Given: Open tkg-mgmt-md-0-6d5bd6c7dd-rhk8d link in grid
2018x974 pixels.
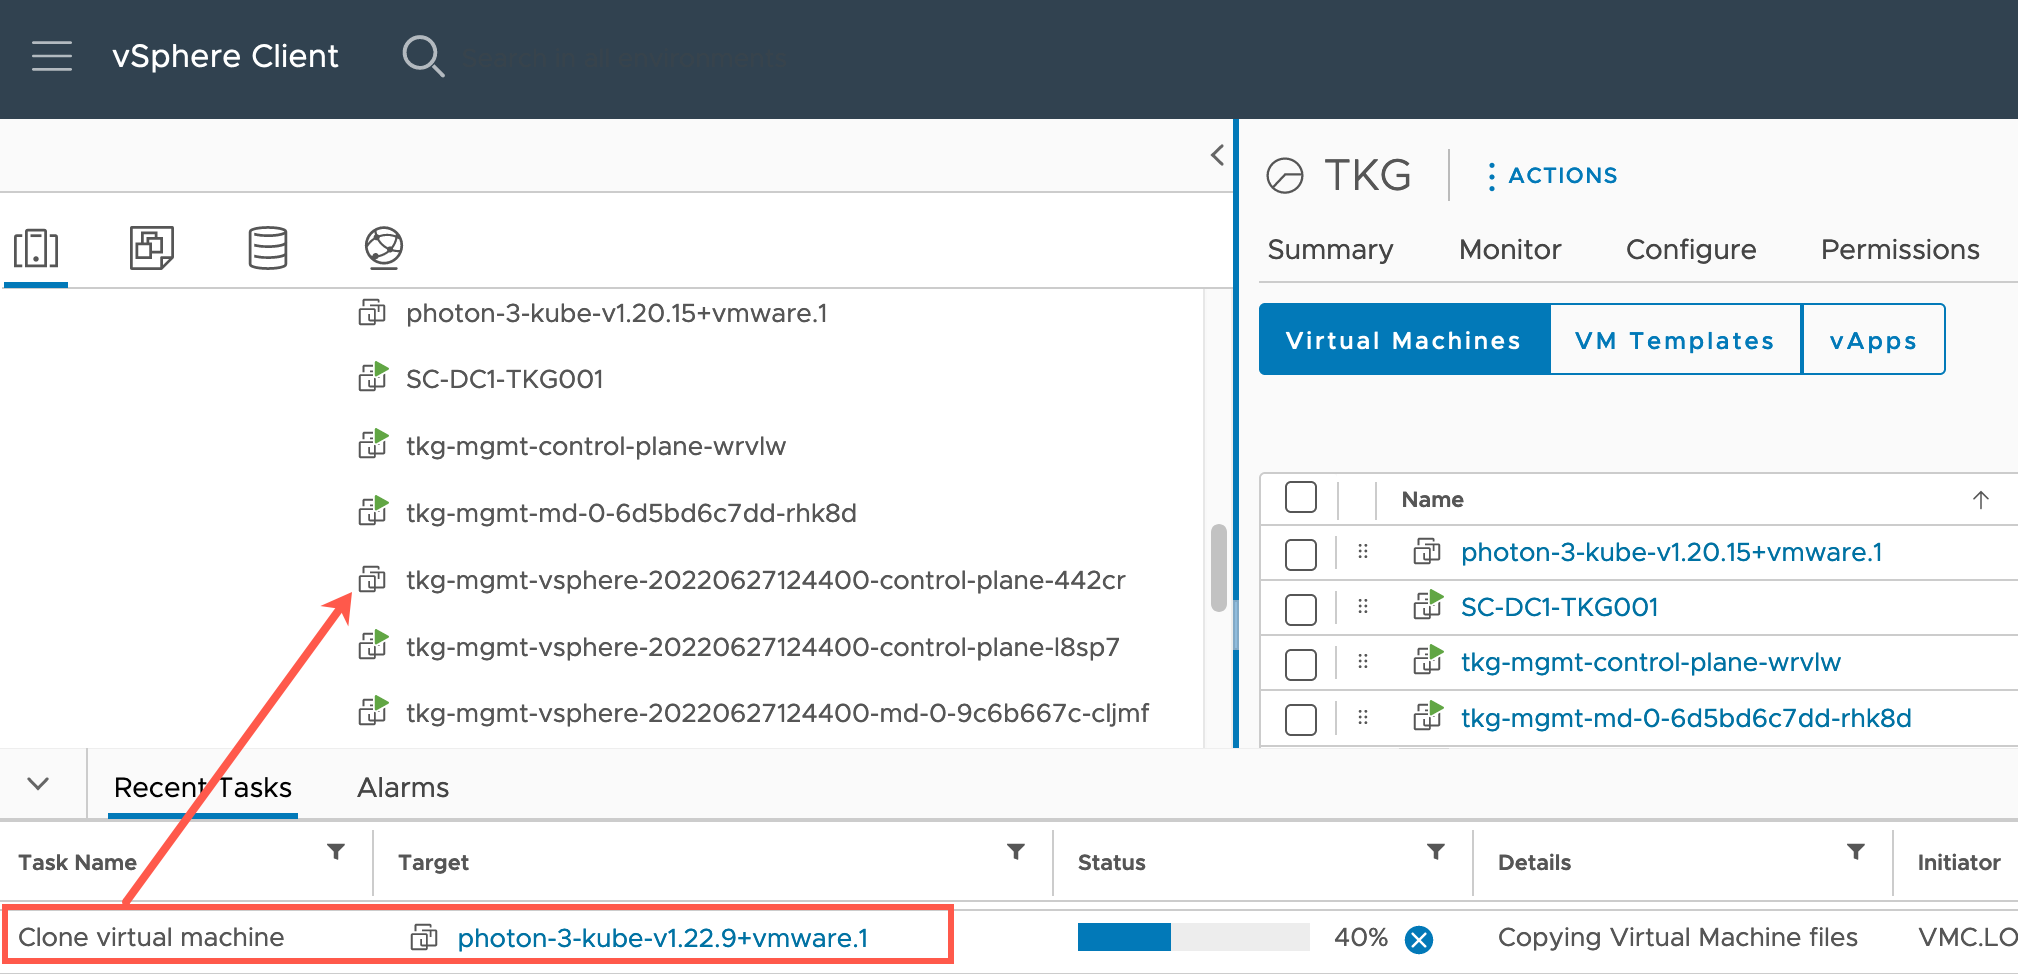Looking at the screenshot, I should pyautogui.click(x=1686, y=718).
